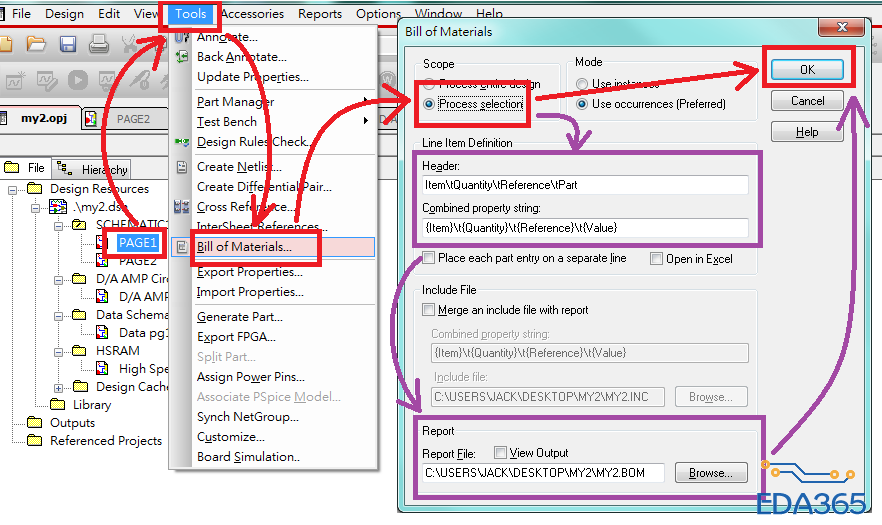Click the Voltage probe marker icon

(139, 79)
